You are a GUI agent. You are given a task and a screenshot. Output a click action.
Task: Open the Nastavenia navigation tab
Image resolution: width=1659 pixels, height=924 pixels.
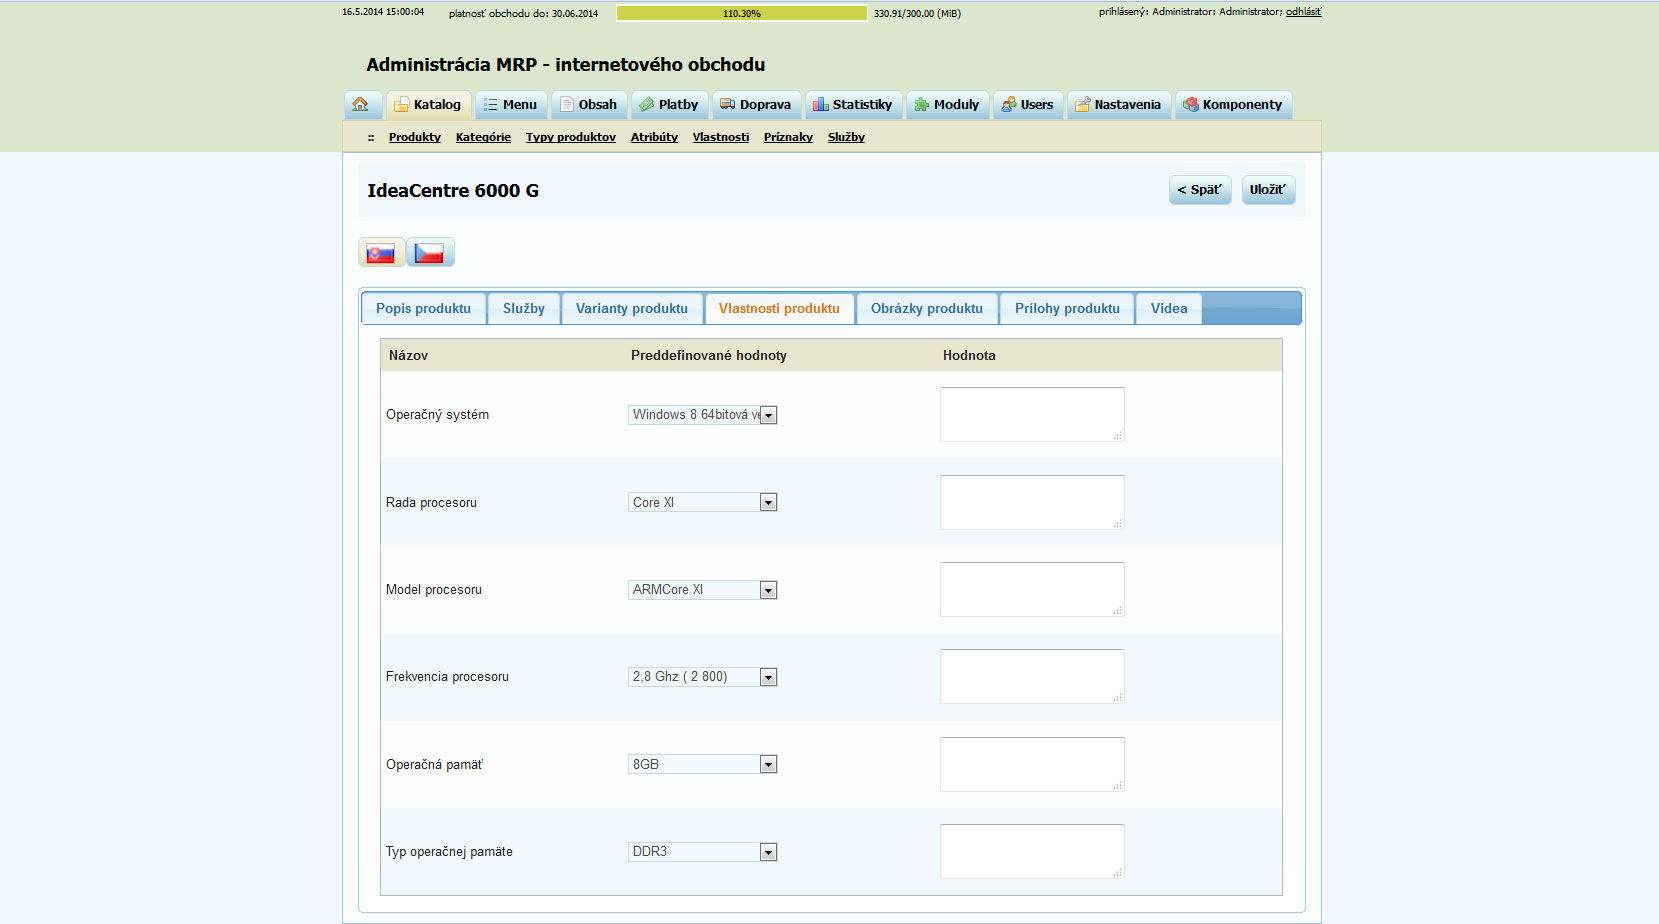[x=1118, y=105]
